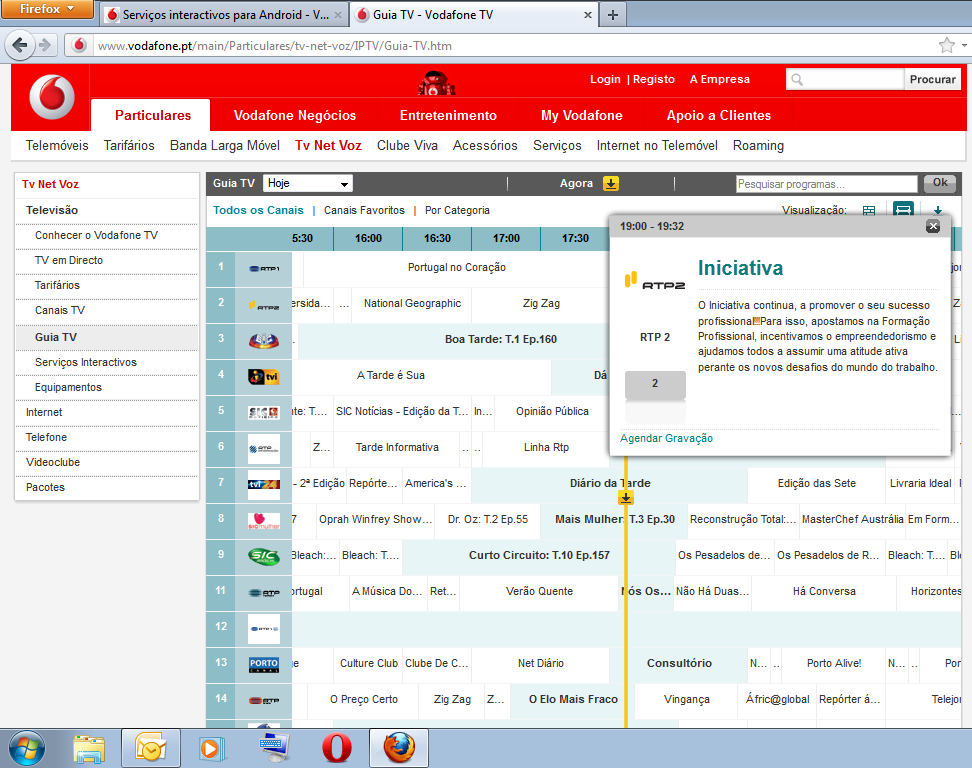Open the Entretenimento tab
Image resolution: width=972 pixels, height=768 pixels.
click(448, 115)
